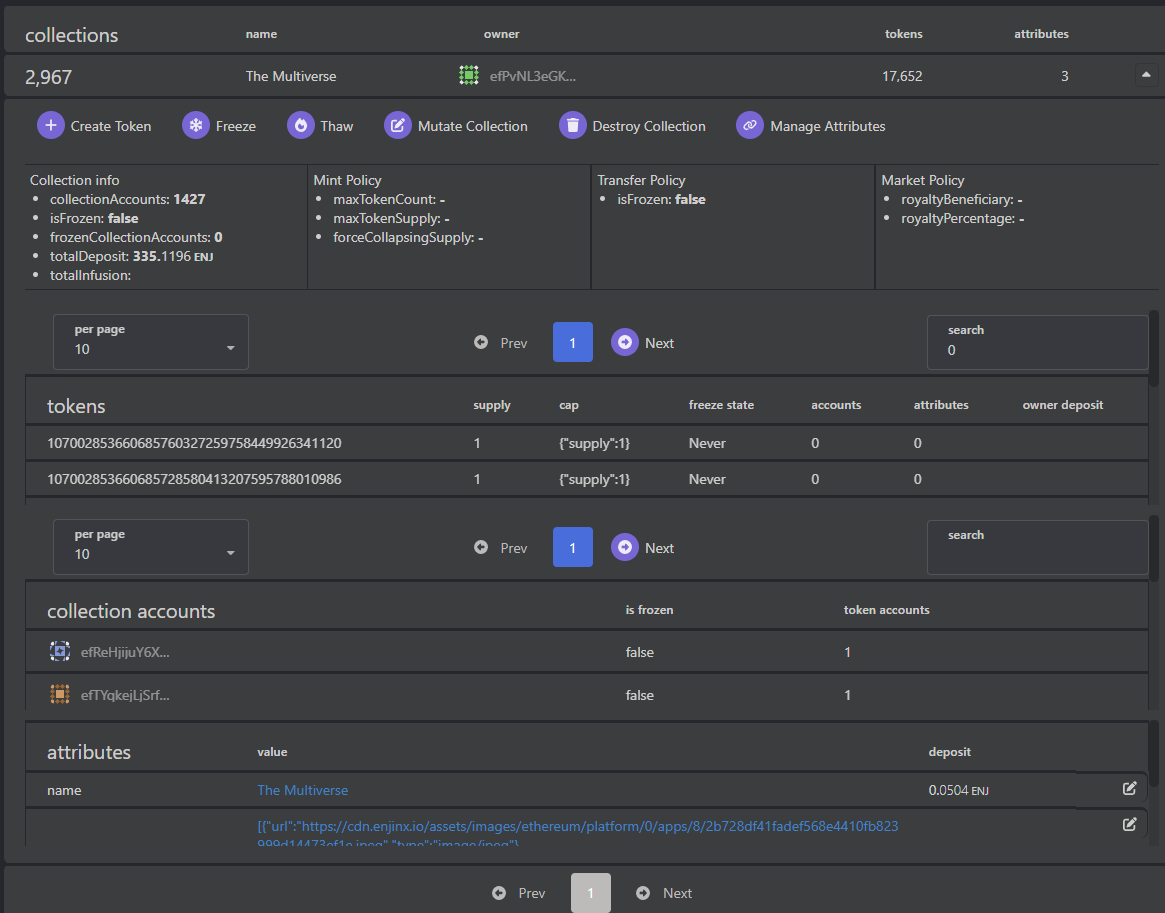Open The Multiverse attribute value link

point(302,790)
